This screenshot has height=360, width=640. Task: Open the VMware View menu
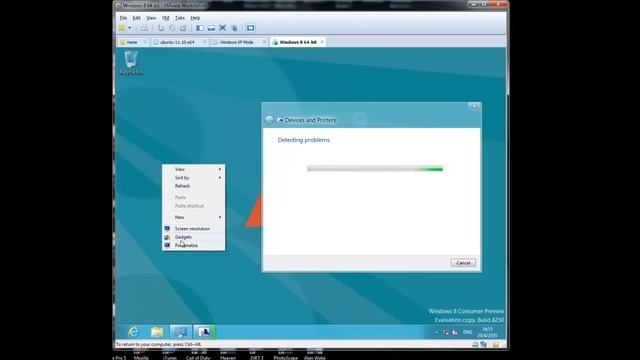pyautogui.click(x=151, y=18)
